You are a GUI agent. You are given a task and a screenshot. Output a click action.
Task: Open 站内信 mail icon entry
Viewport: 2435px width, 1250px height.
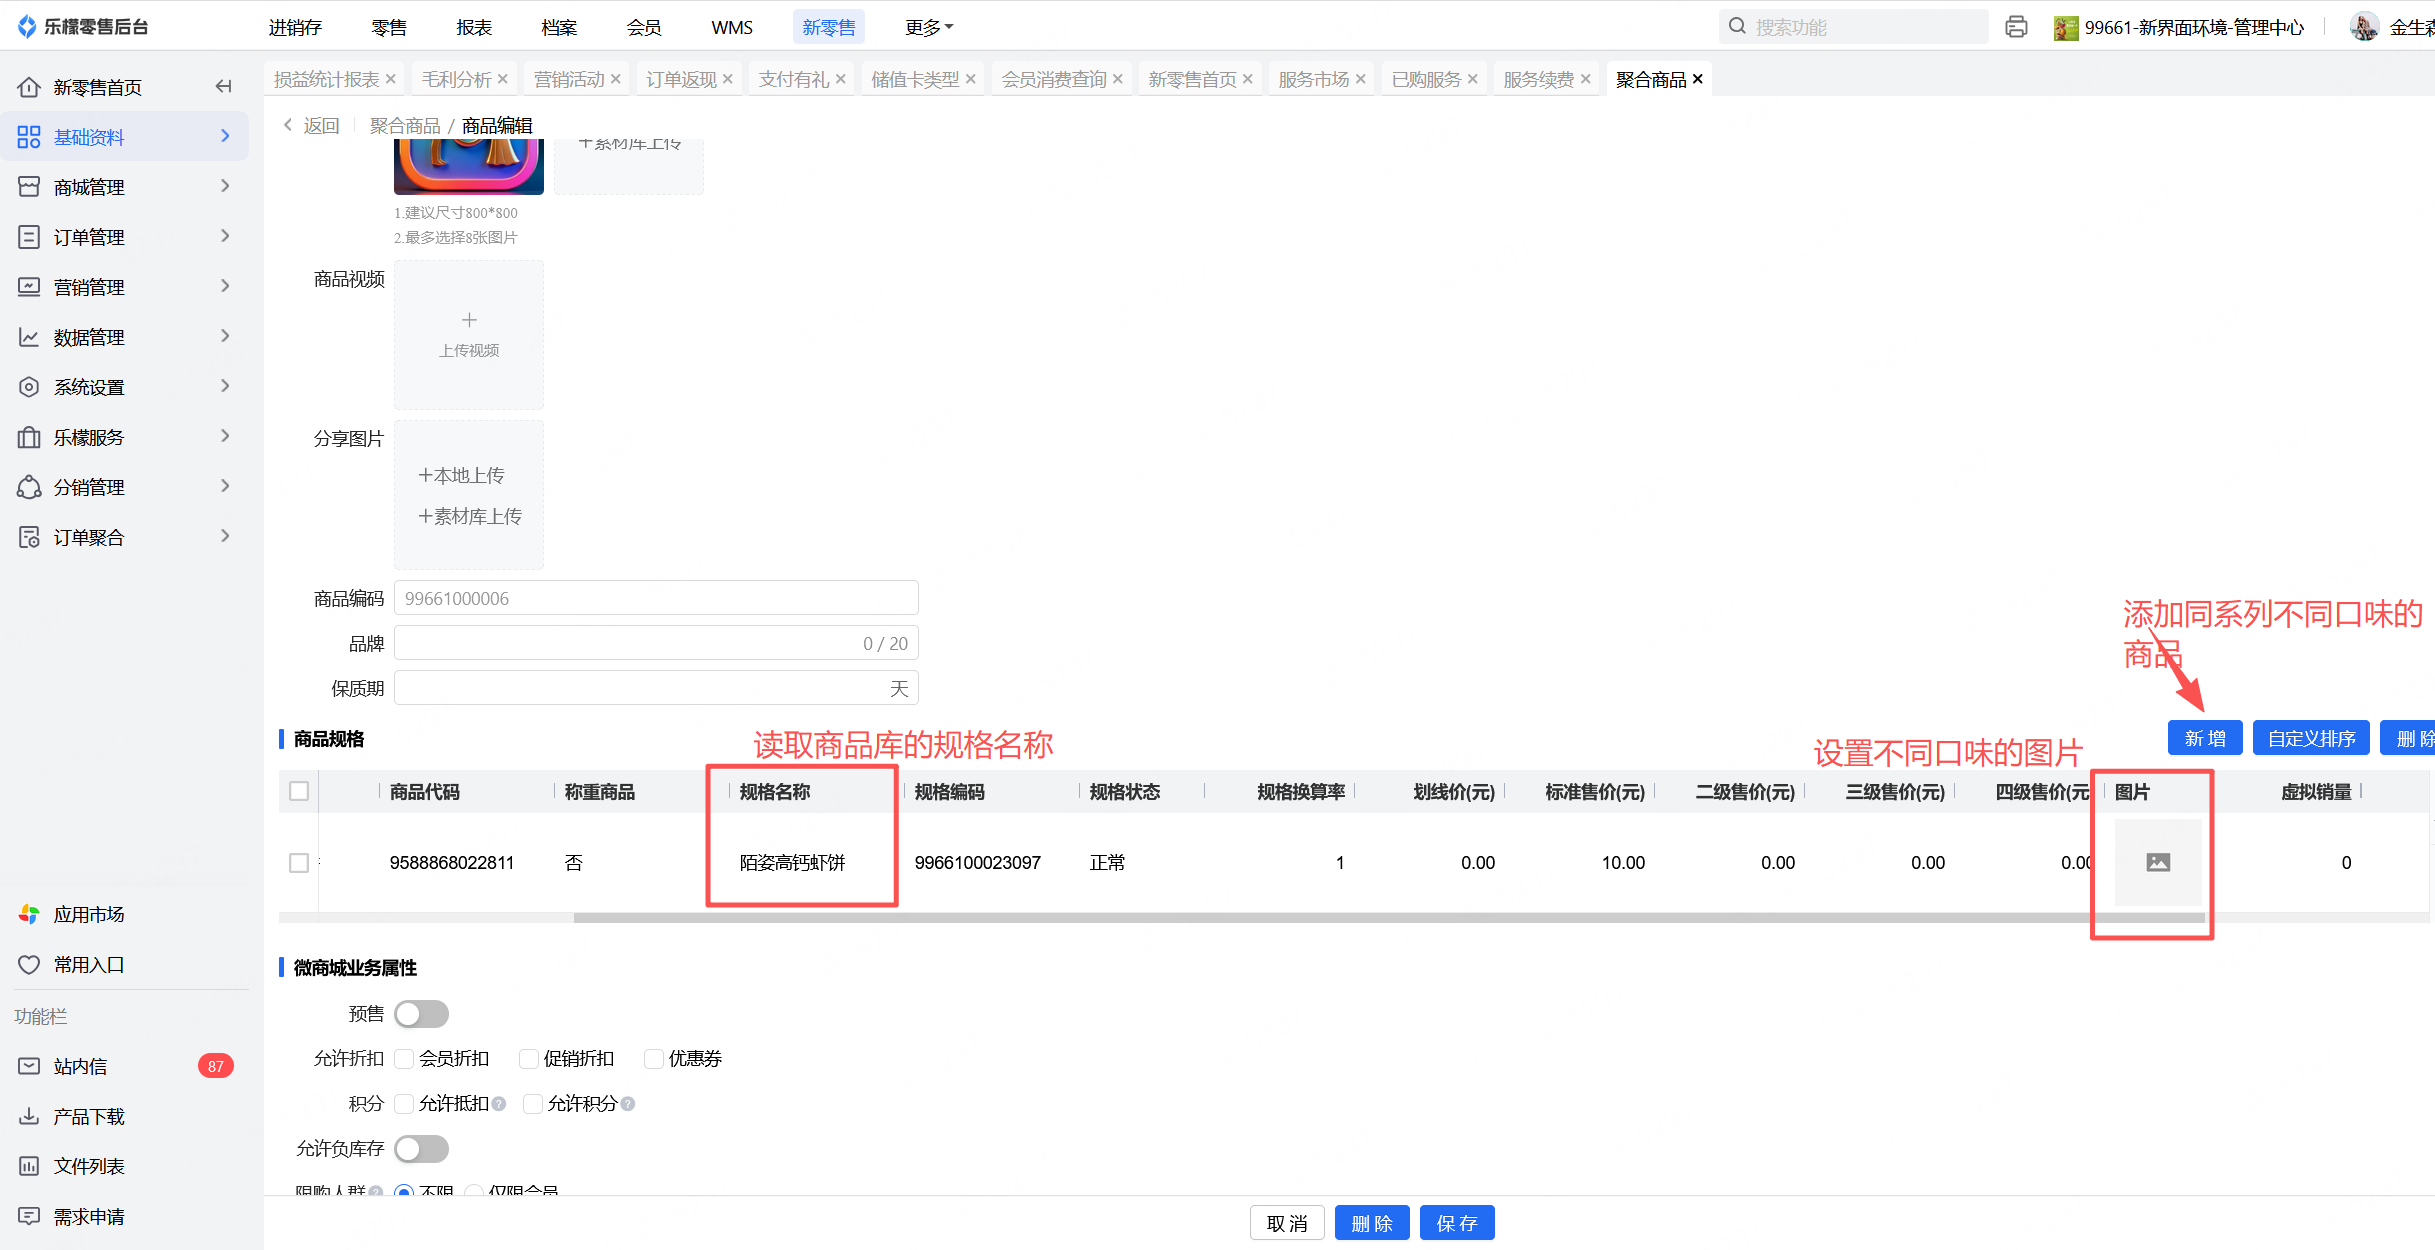(x=29, y=1066)
